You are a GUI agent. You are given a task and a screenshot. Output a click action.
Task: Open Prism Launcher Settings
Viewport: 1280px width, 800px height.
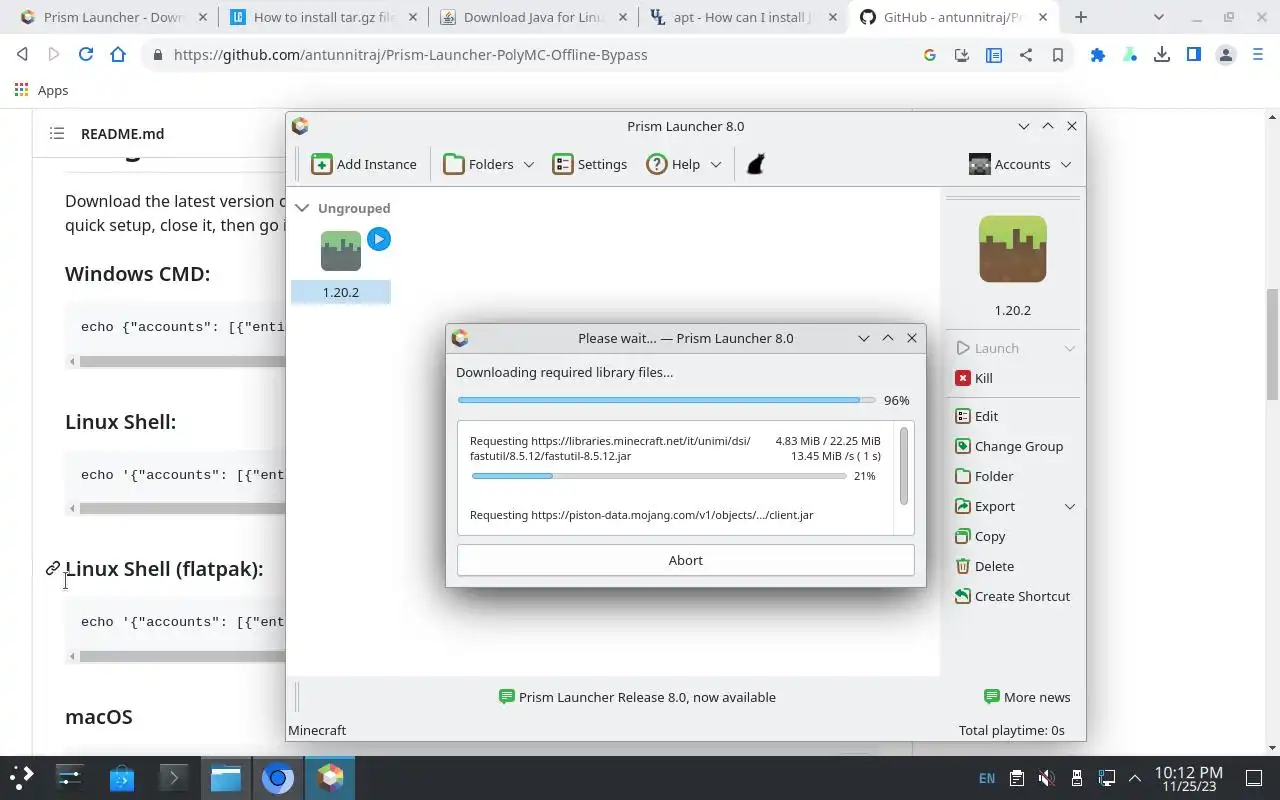click(x=590, y=164)
